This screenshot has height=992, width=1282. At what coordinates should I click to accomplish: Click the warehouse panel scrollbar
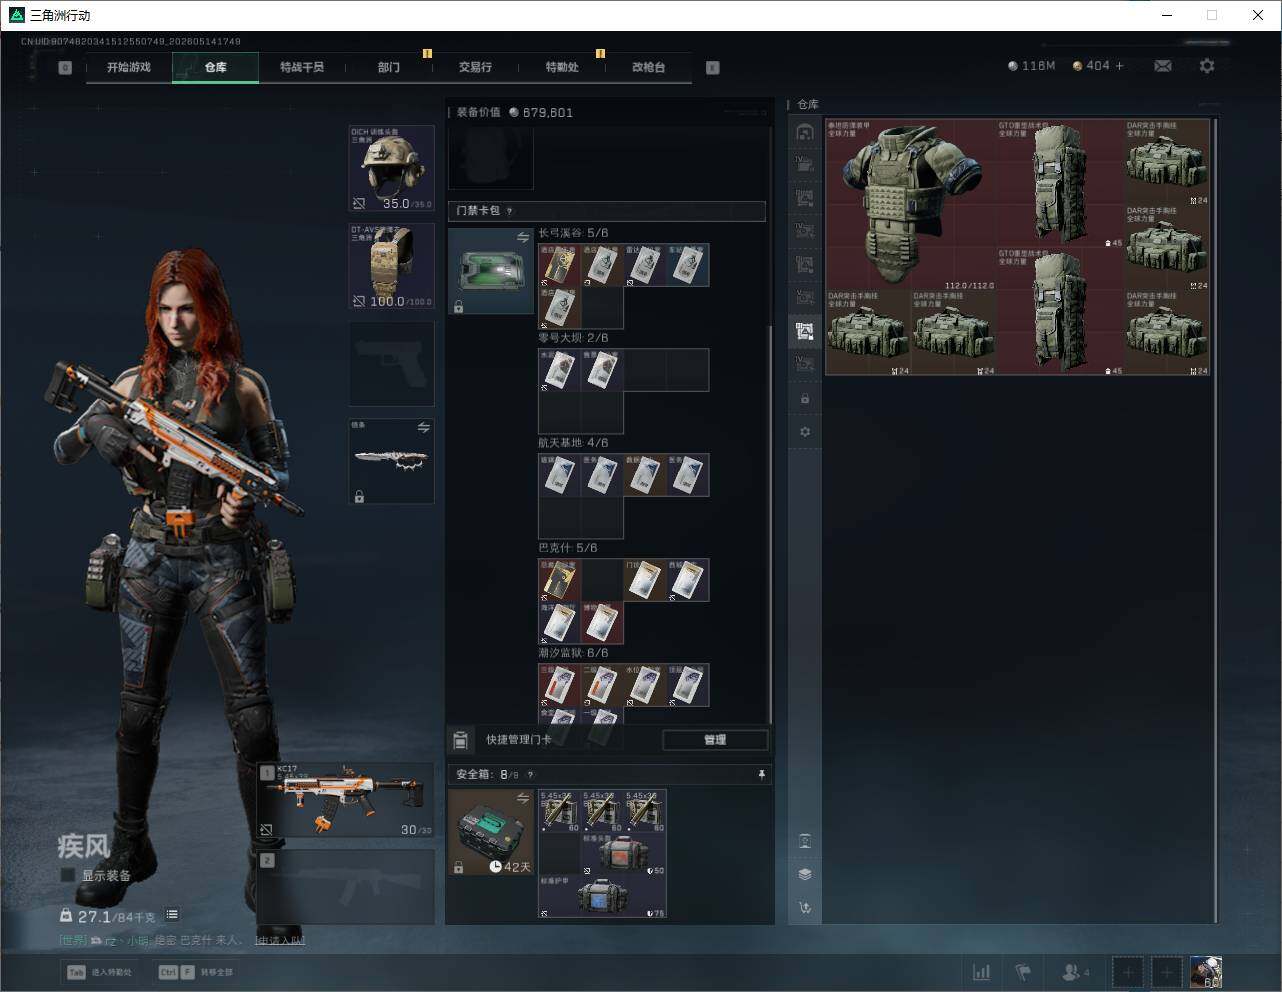(1215, 520)
